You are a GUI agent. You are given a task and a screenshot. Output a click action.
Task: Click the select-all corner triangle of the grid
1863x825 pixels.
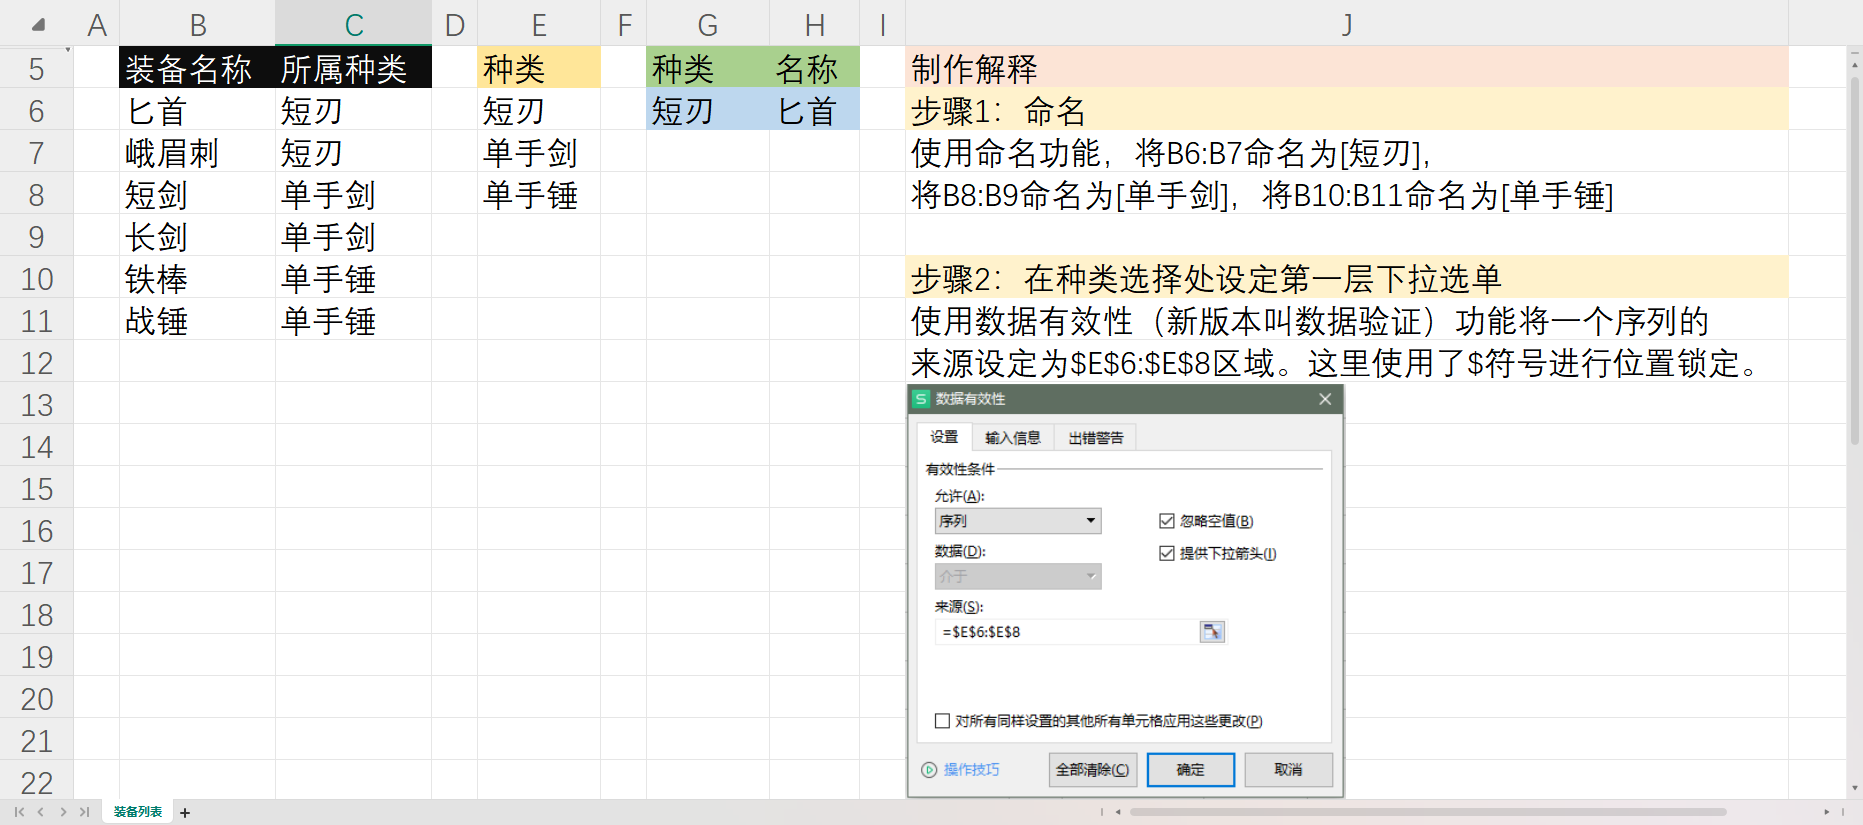point(37,25)
